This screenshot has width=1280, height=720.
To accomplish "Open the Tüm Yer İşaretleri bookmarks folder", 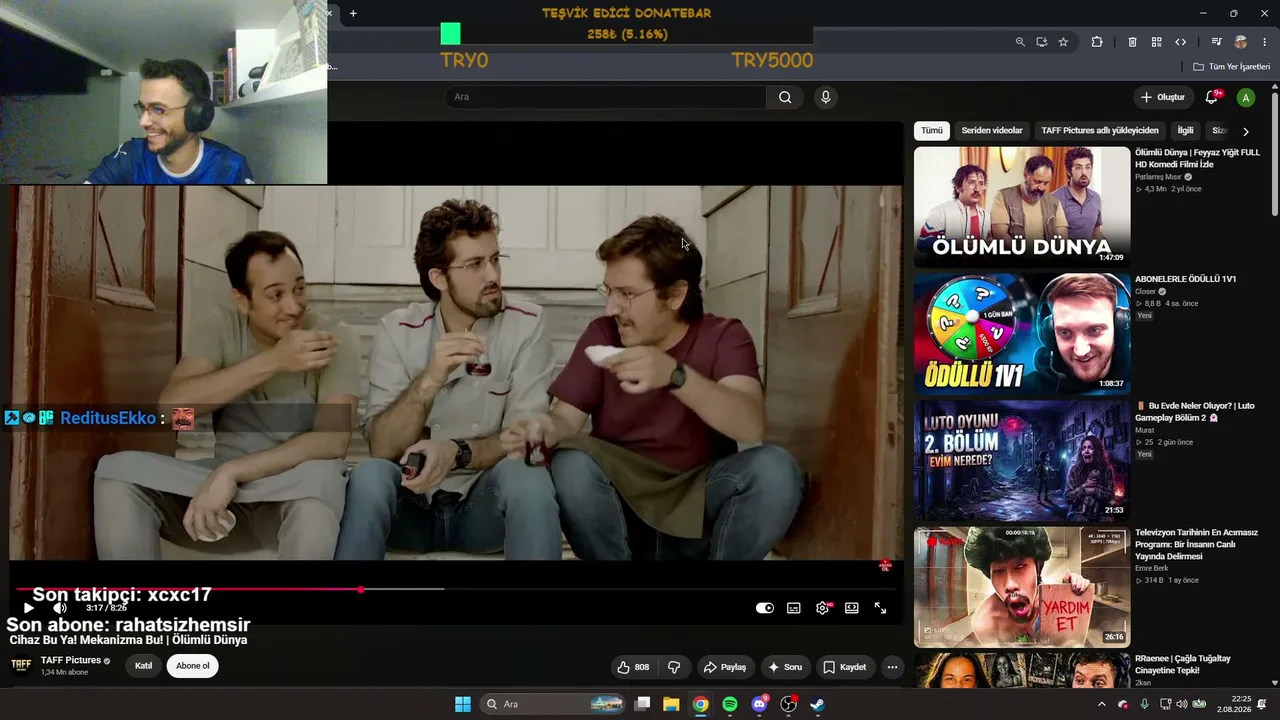I will point(1232,67).
